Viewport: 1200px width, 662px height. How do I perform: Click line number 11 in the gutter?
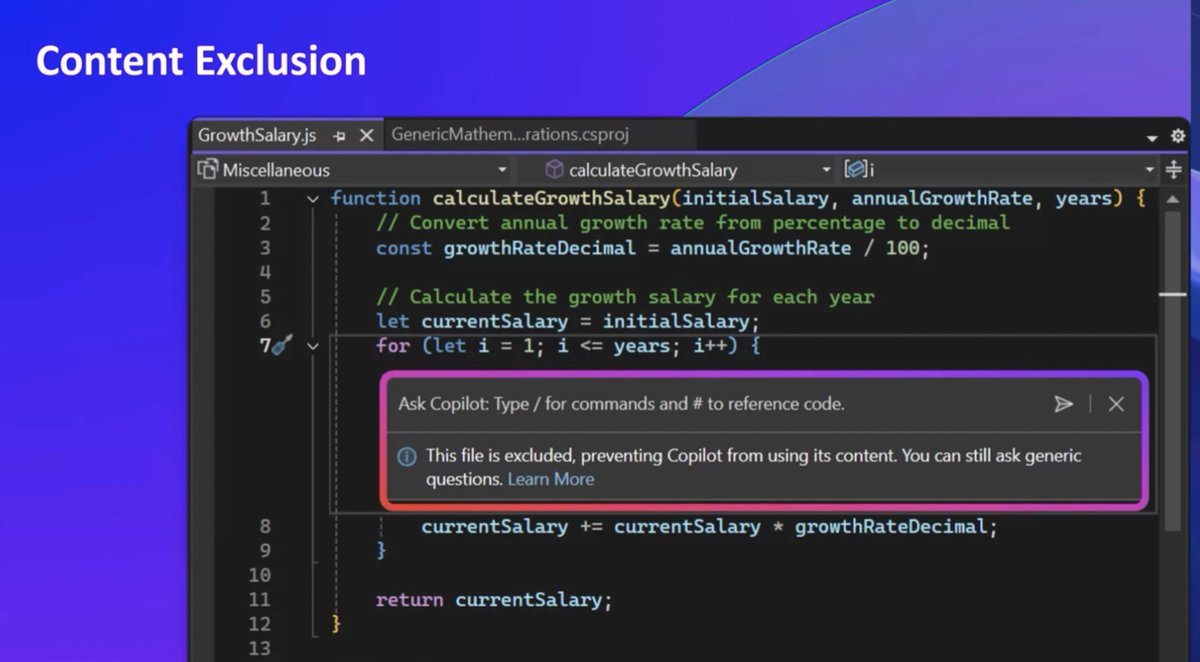[259, 600]
